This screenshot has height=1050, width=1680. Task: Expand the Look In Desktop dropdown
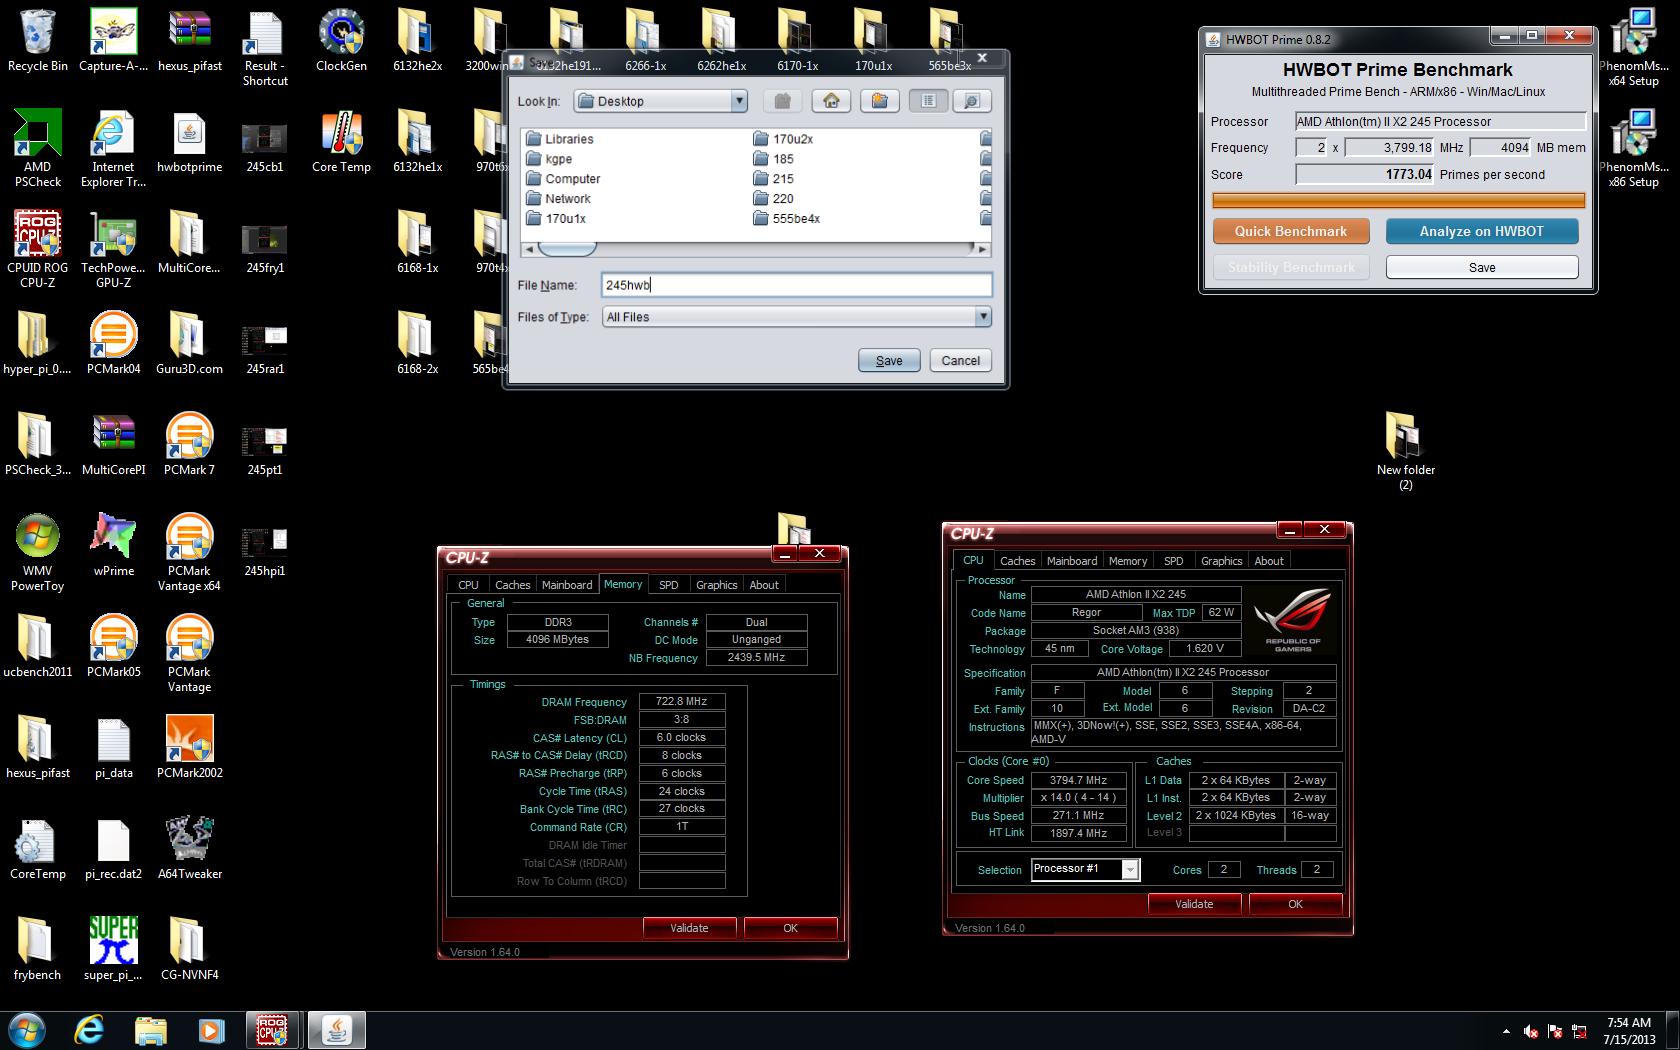739,101
